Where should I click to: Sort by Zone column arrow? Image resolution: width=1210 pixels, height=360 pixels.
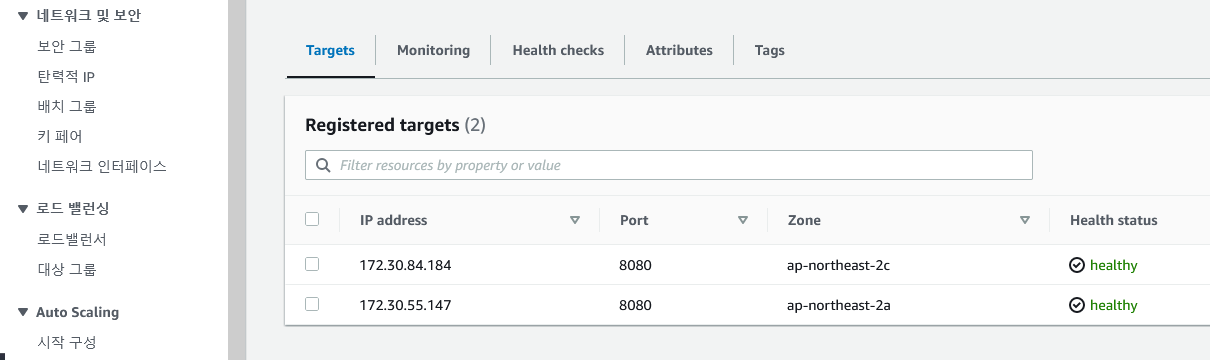[x=1024, y=220]
